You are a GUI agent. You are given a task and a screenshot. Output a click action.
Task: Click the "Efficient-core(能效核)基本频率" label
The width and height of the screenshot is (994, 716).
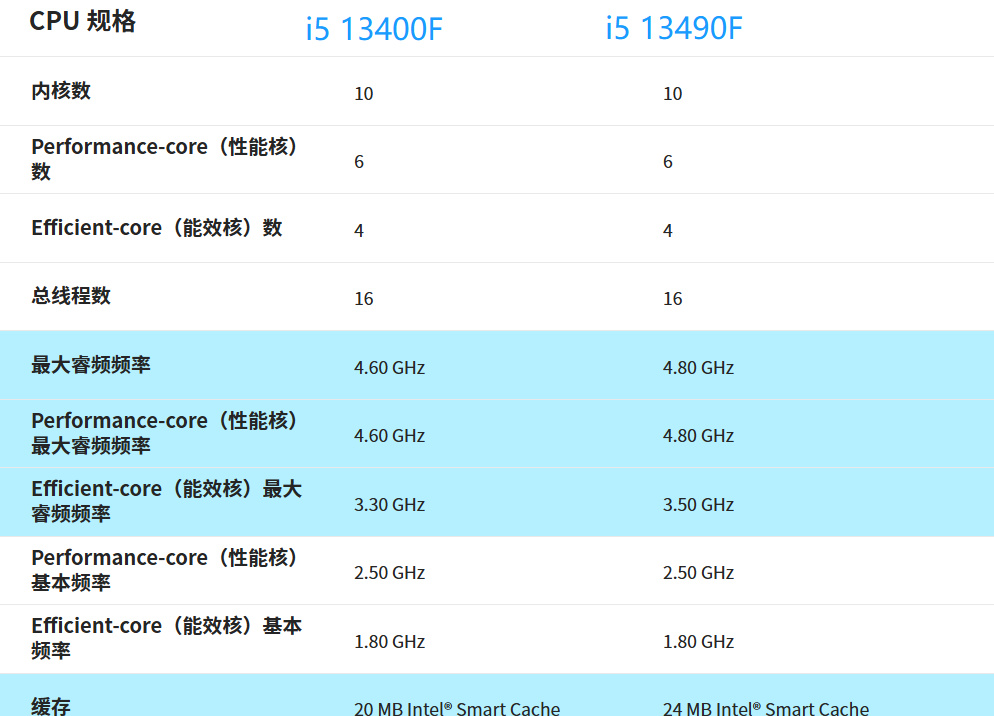167,638
